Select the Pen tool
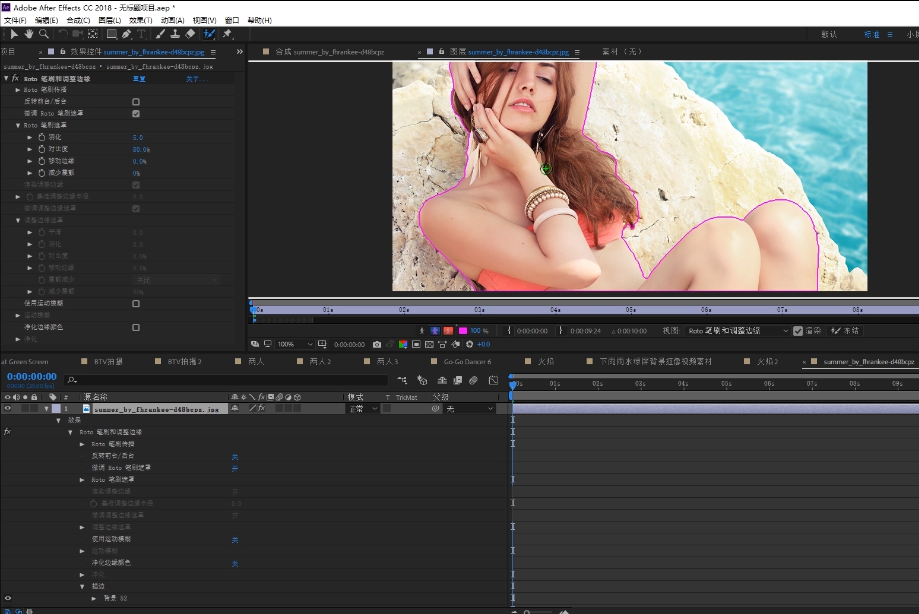This screenshot has width=919, height=614. (x=126, y=34)
